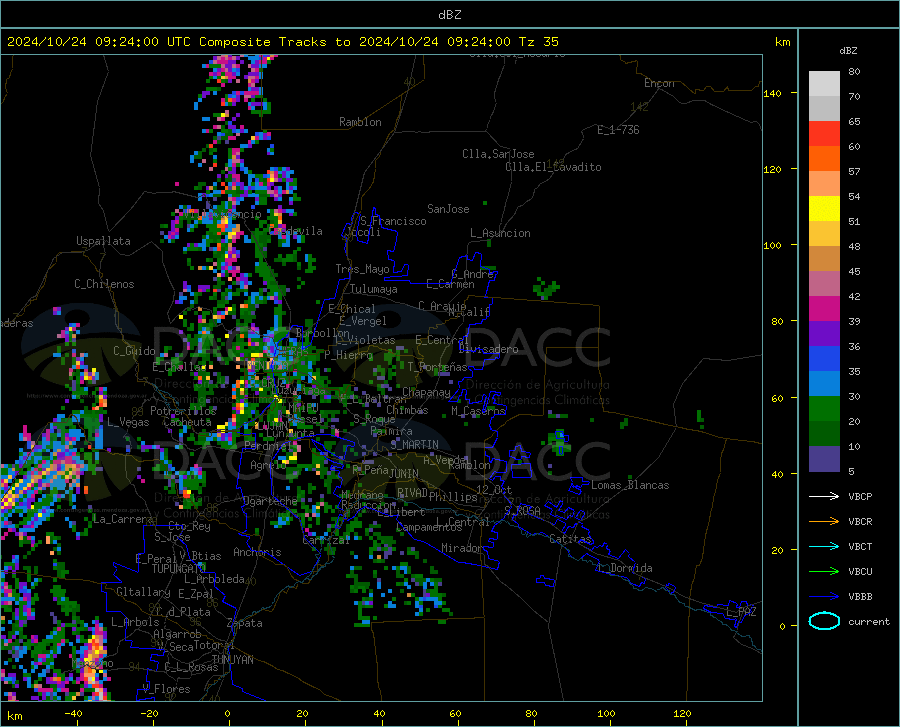
Task: Click the 'Clla.SanJose' map label
Action: pyautogui.click(x=498, y=154)
